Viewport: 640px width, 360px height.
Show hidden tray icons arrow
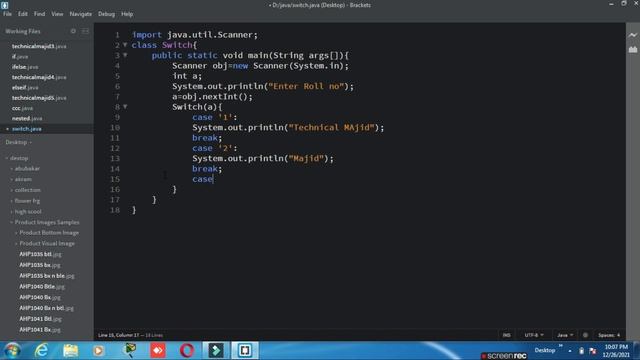(570, 351)
